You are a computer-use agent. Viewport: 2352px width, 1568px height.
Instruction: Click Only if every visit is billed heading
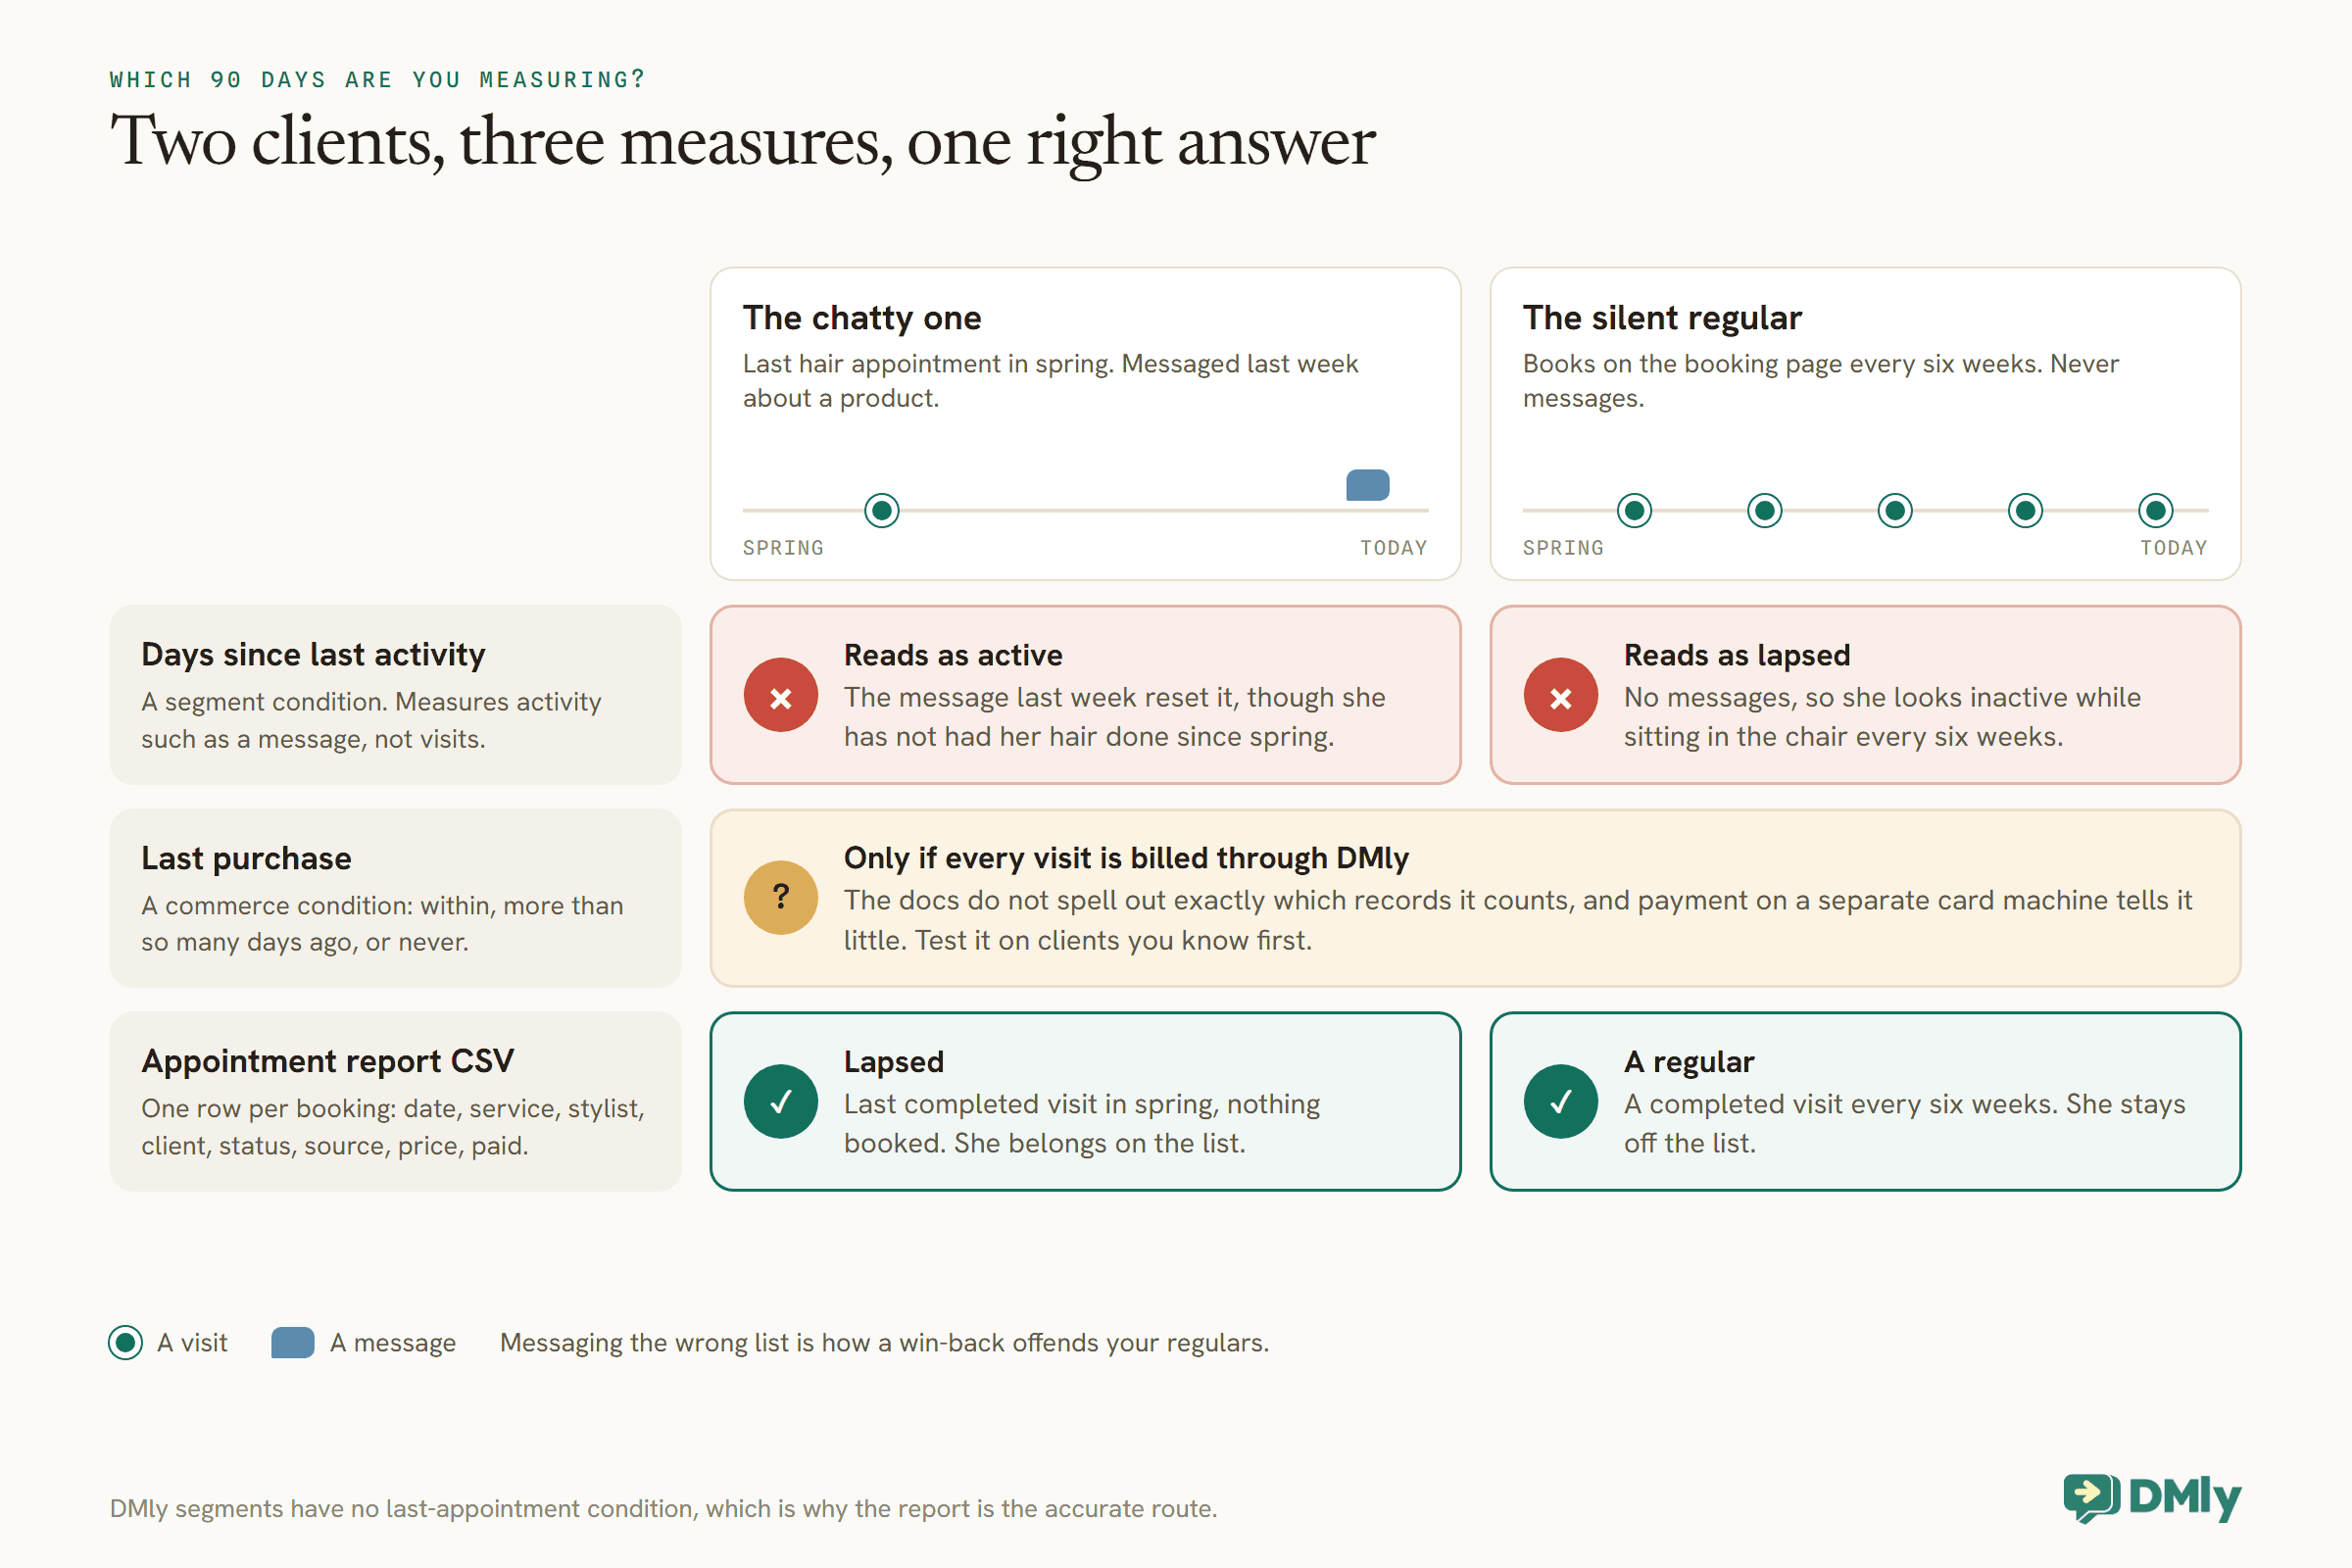pos(1126,858)
